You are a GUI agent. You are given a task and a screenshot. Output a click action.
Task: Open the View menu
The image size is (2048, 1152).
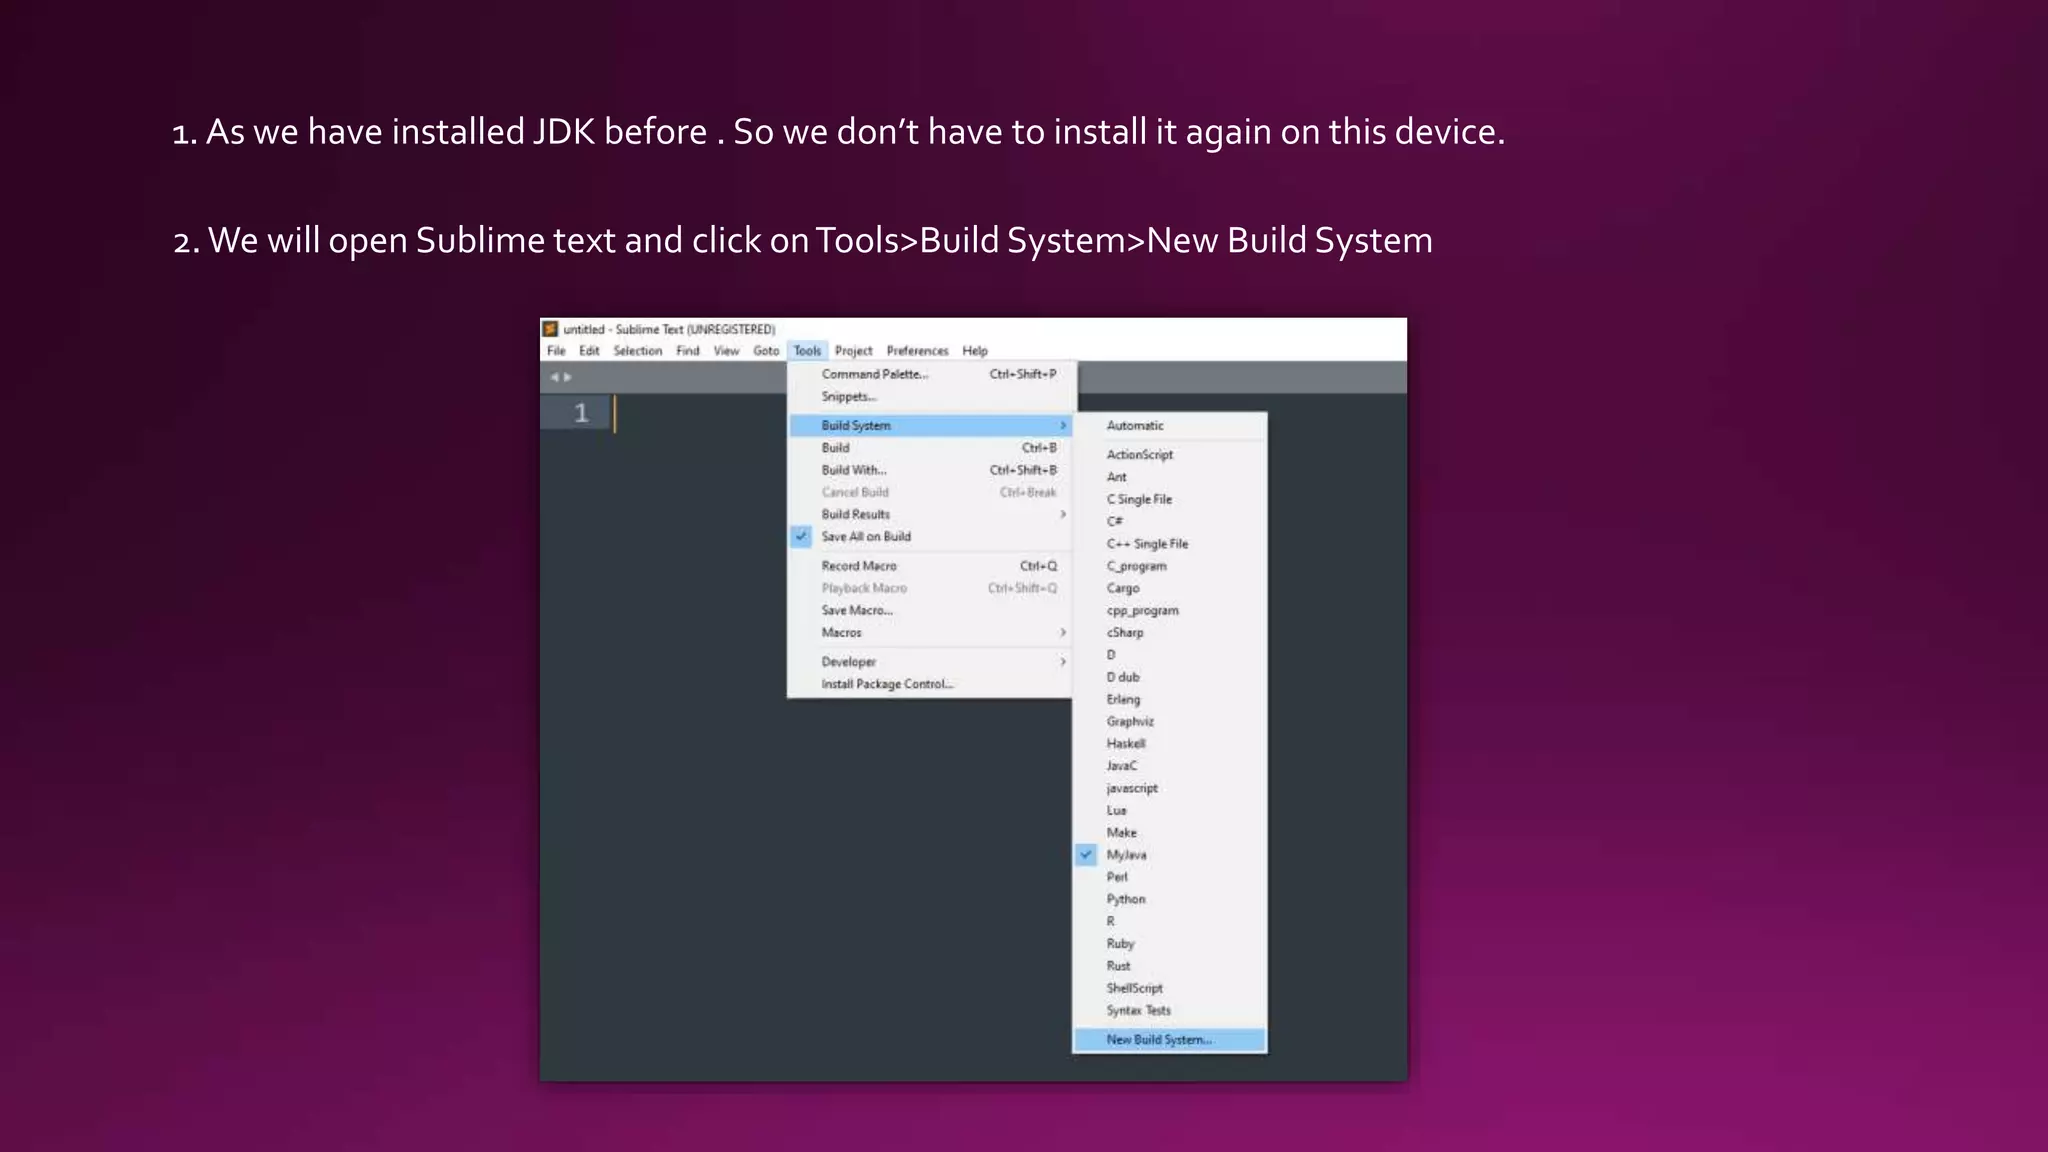(726, 351)
